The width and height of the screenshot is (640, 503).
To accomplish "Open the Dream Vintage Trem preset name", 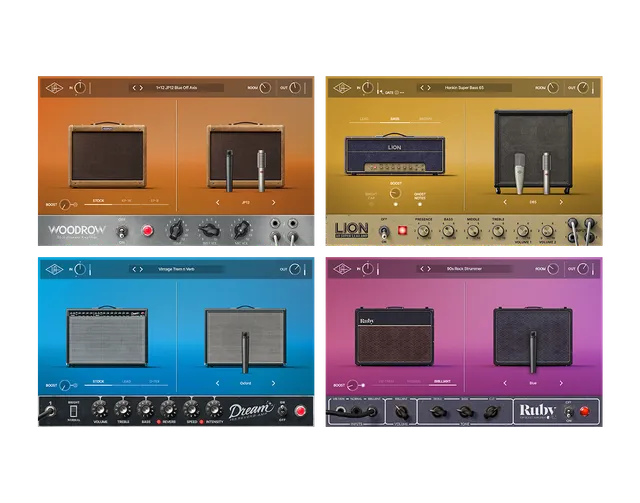I will click(176, 269).
